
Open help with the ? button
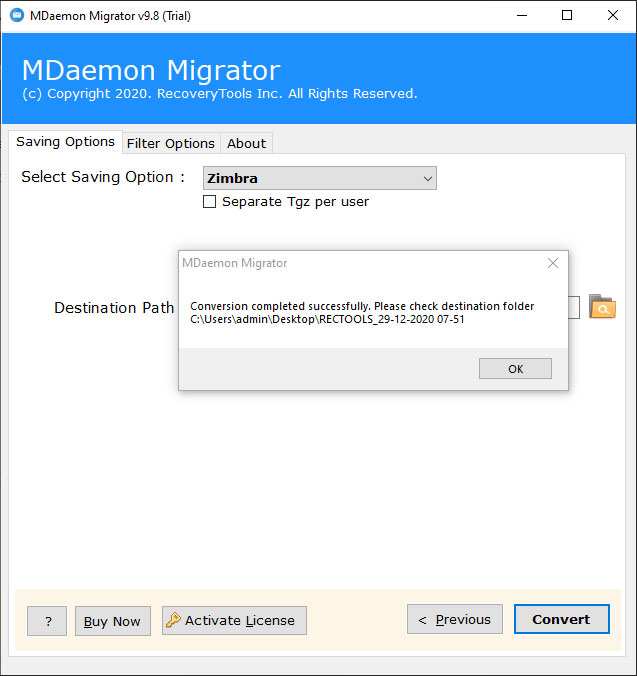point(47,621)
